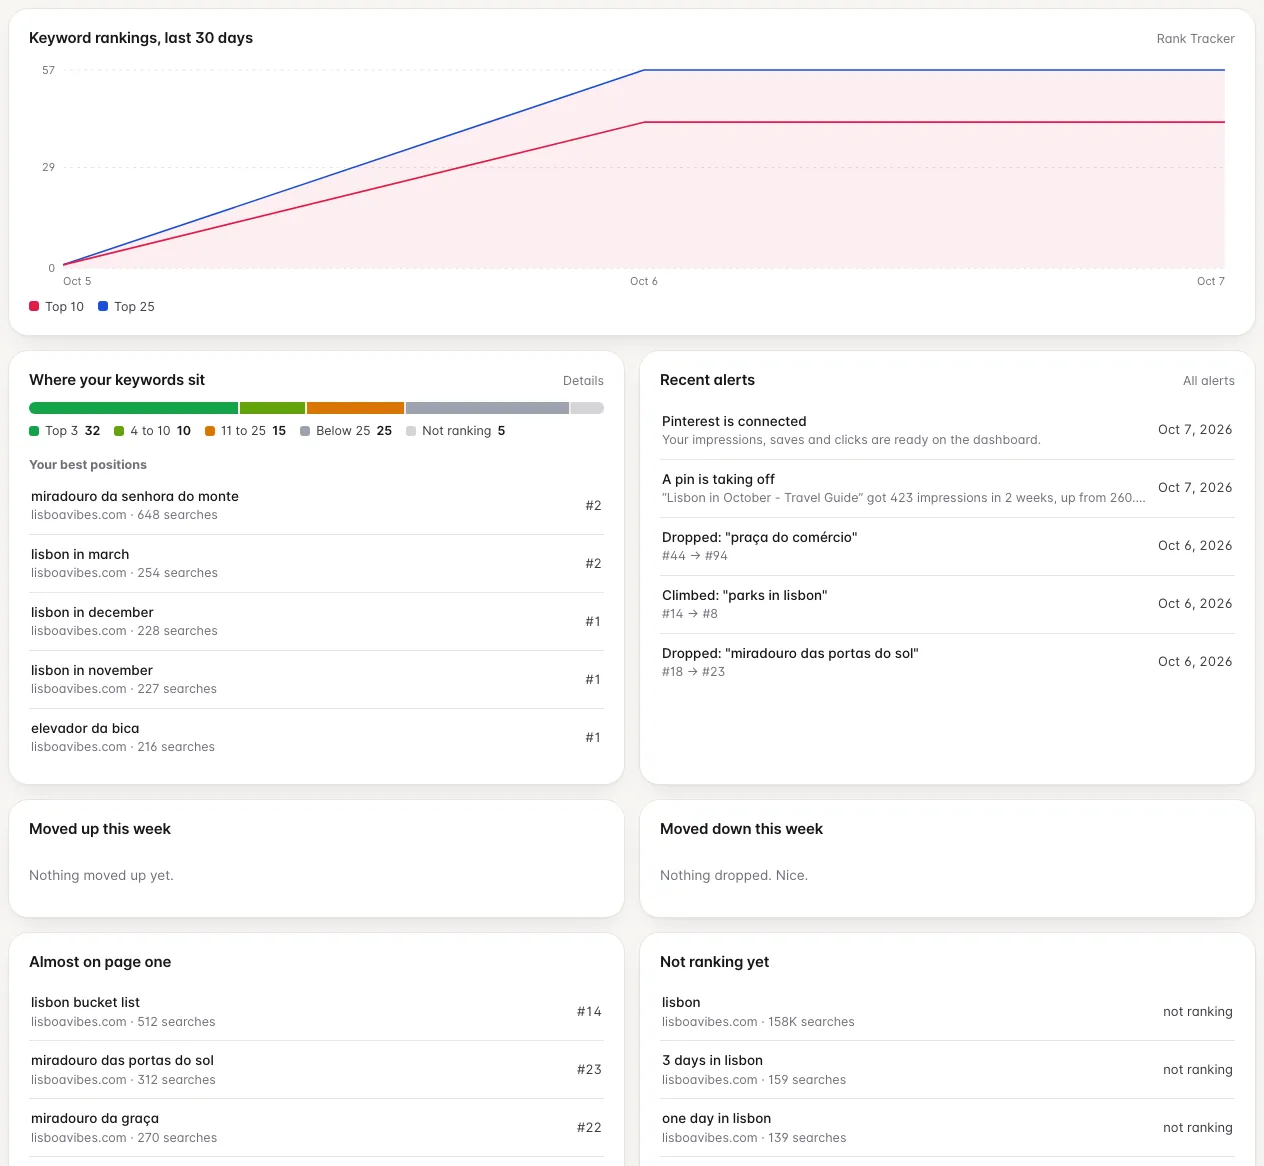The image size is (1264, 1166).
Task: Click the Not ranking yet heading
Action: tap(714, 962)
